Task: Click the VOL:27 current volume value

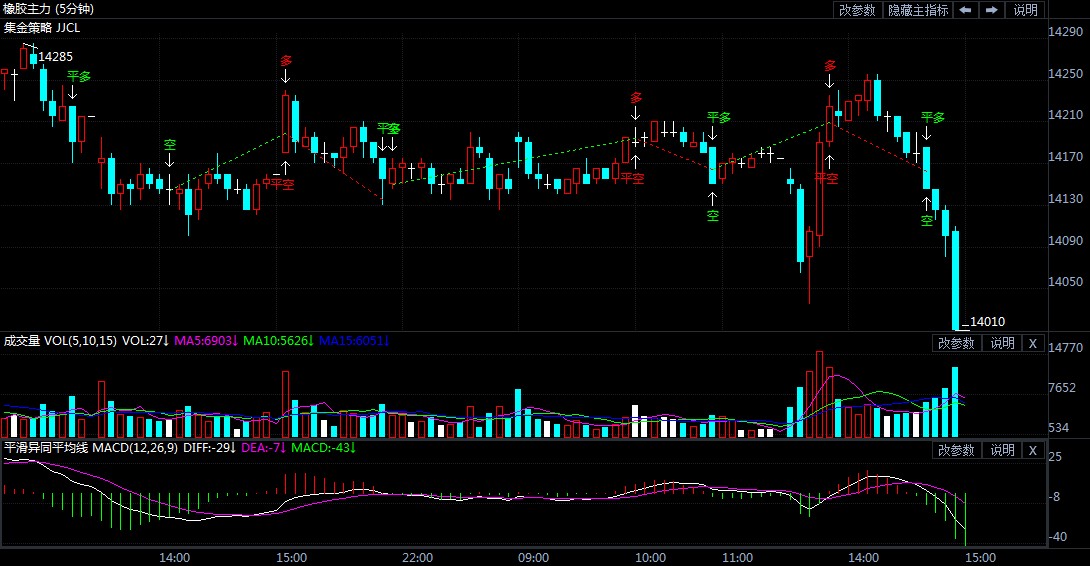Action: pos(145,341)
